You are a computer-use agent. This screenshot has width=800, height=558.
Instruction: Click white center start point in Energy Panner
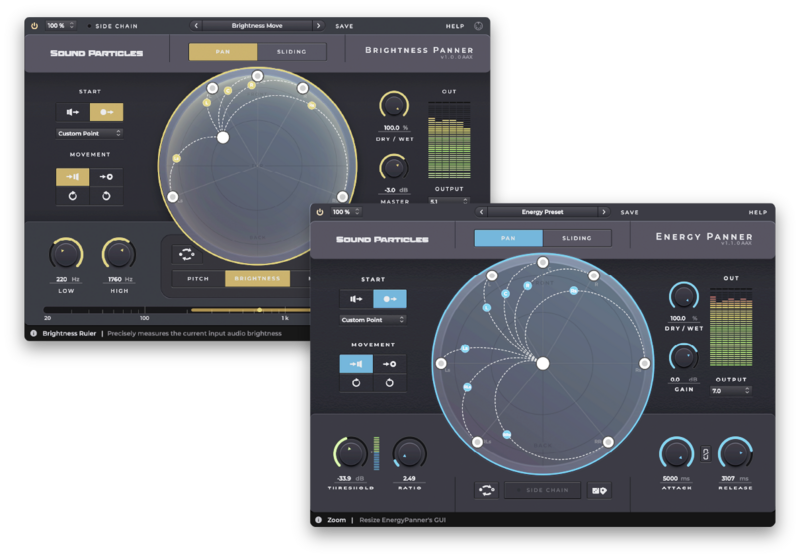click(543, 363)
